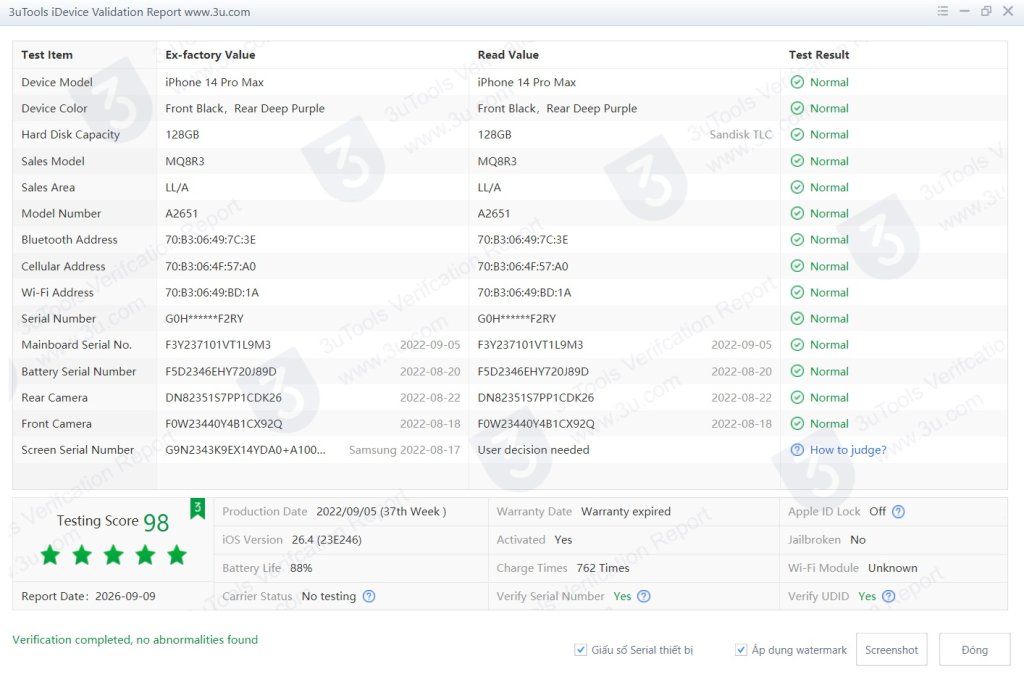Image resolution: width=1024 pixels, height=677 pixels.
Task: Click the question icon before How to judge
Action: point(797,450)
